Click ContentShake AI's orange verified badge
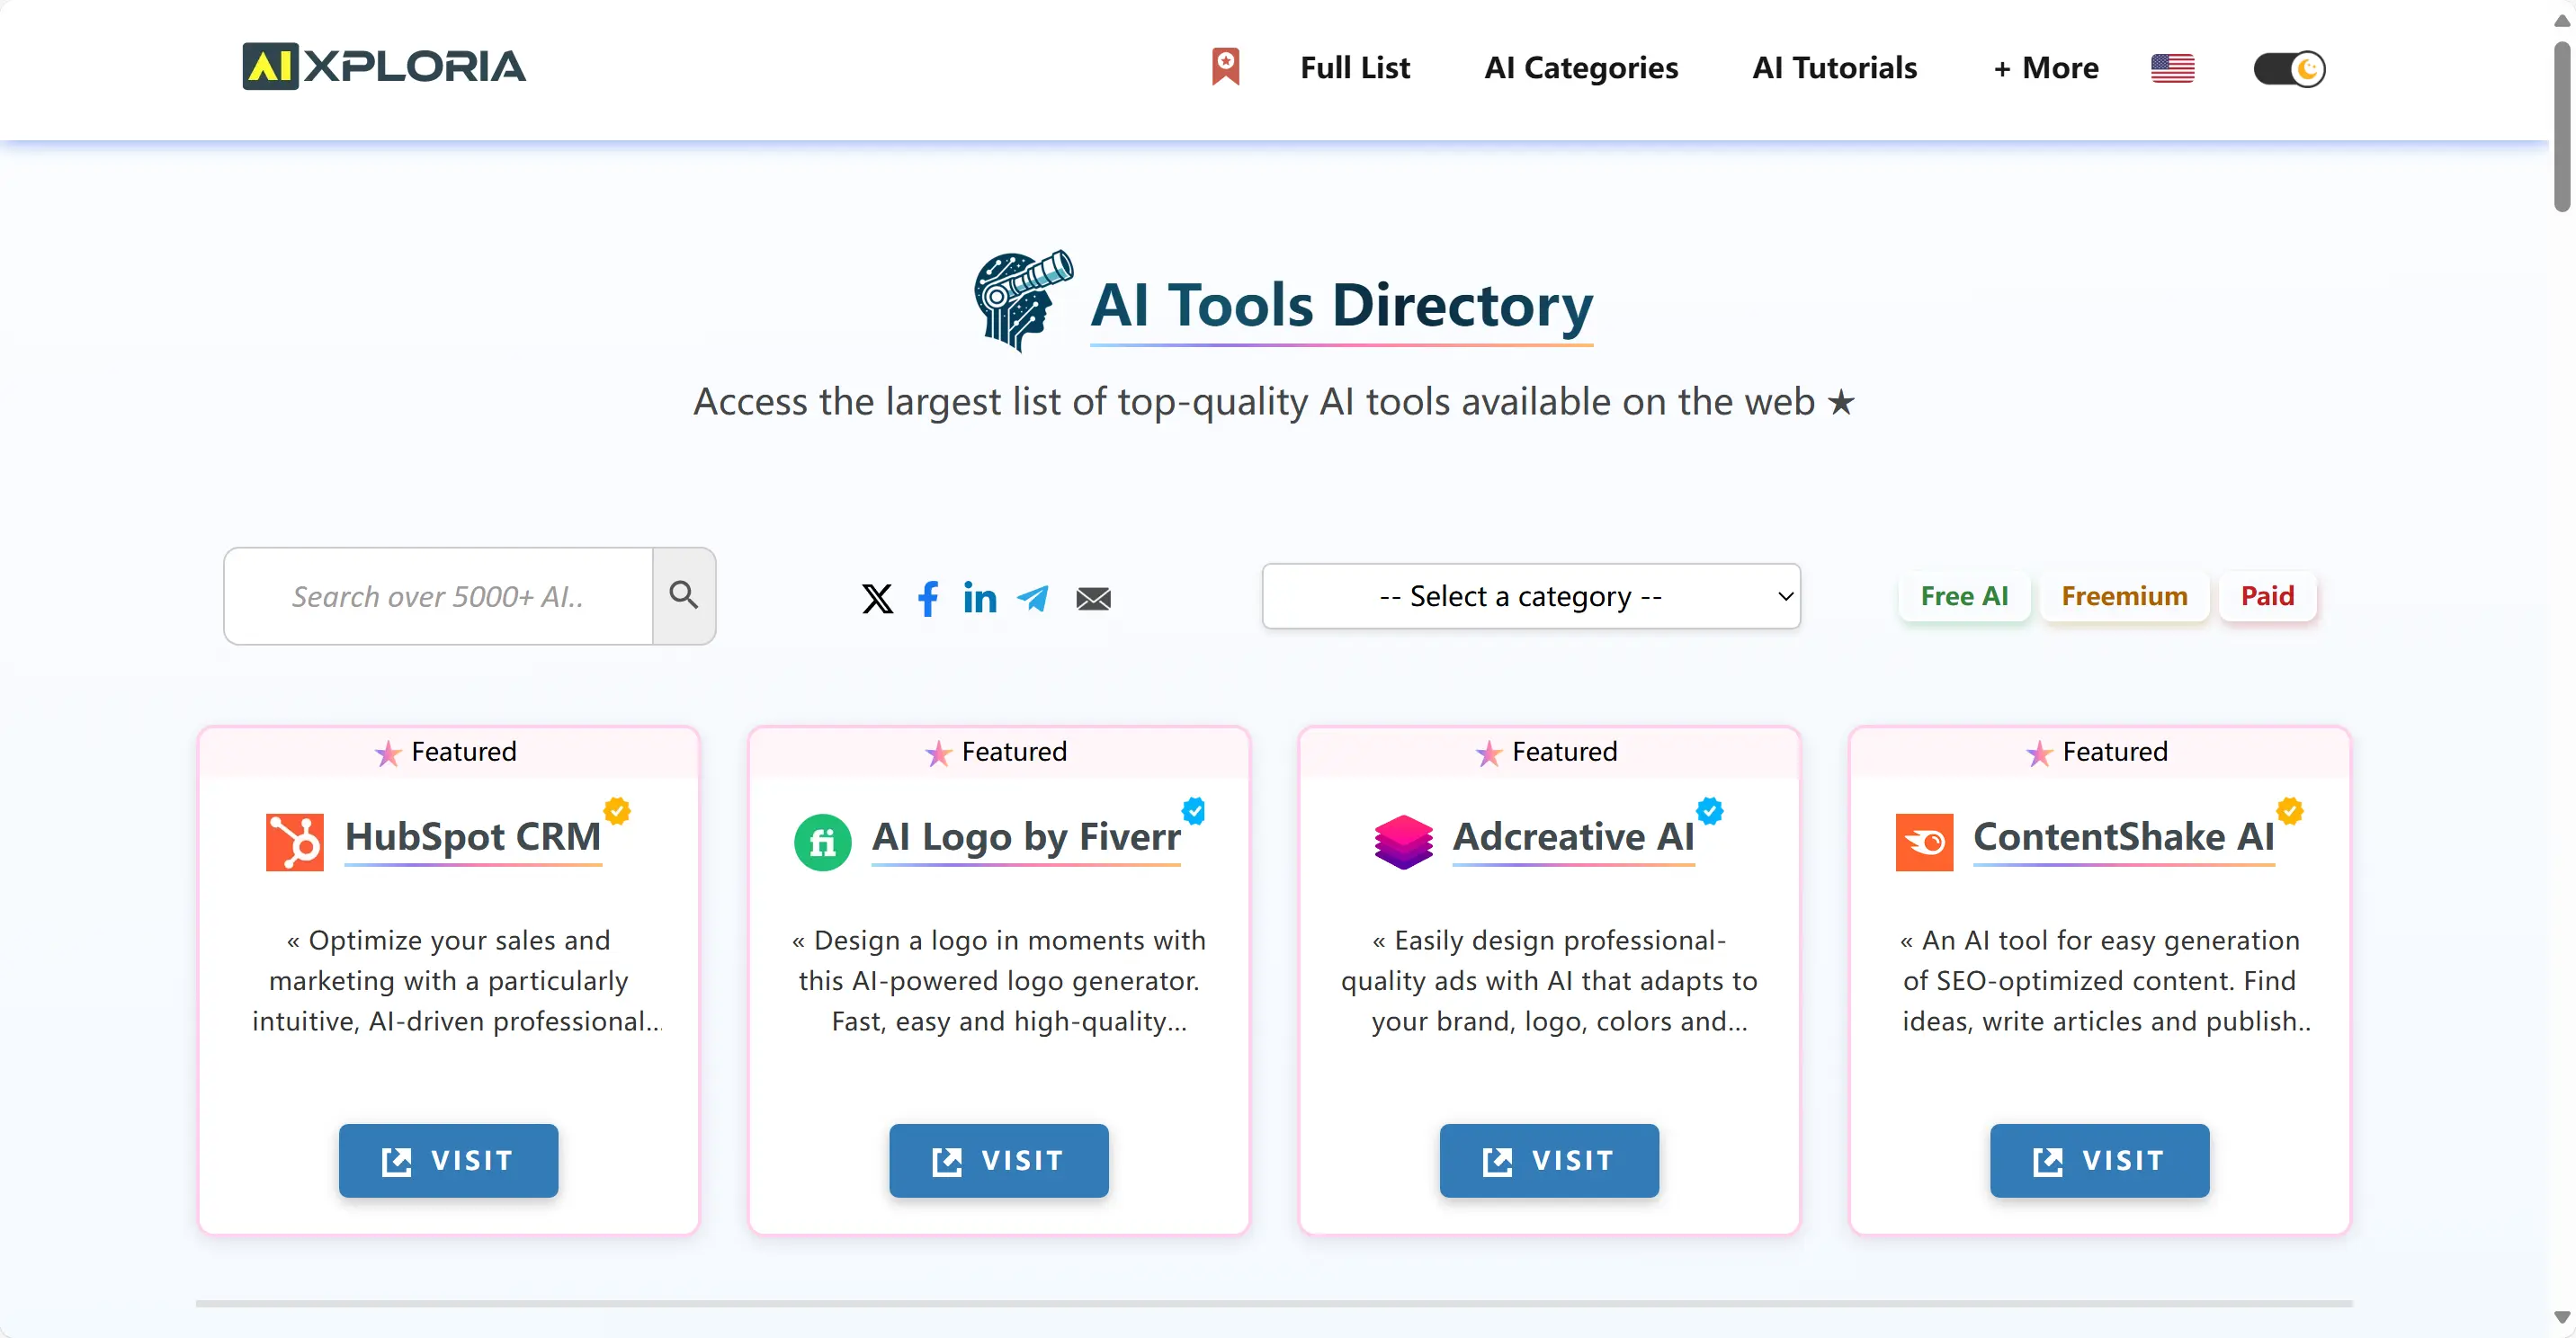This screenshot has height=1338, width=2576. pyautogui.click(x=2290, y=810)
